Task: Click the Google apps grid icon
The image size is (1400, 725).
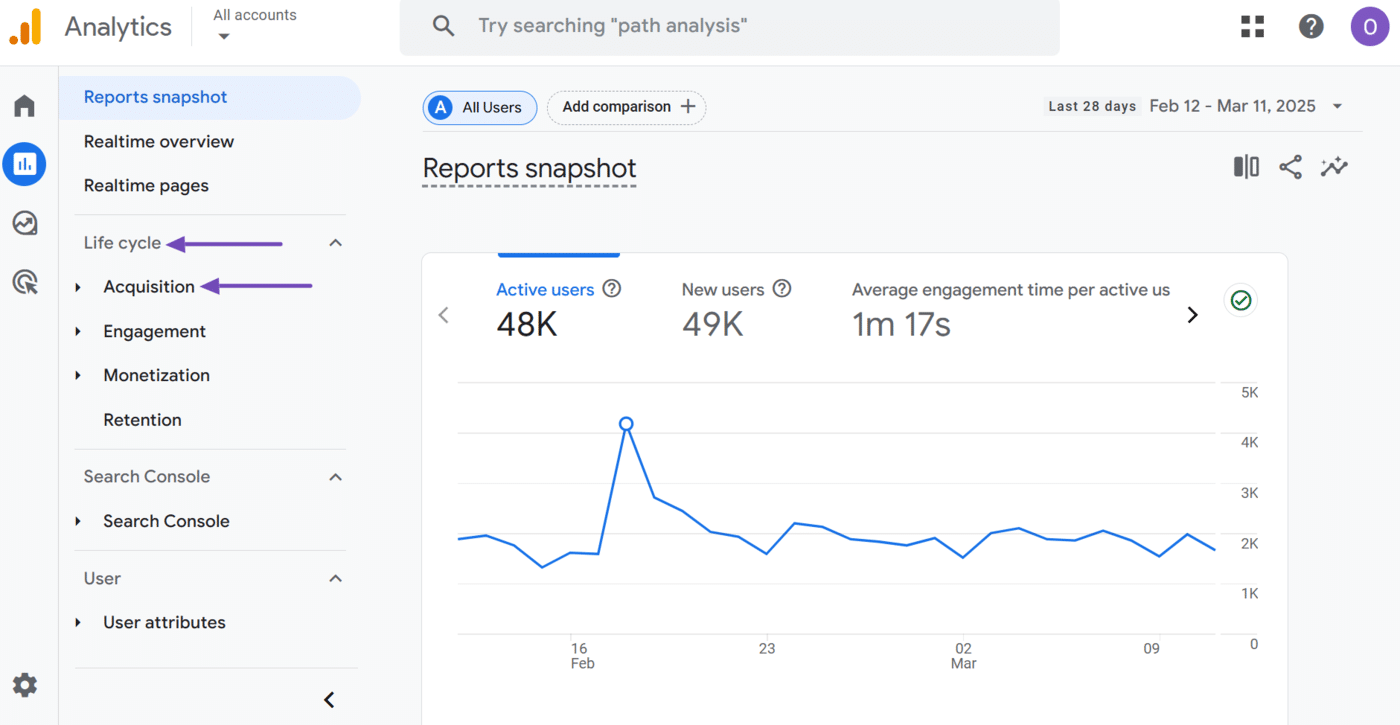Action: coord(1252,27)
